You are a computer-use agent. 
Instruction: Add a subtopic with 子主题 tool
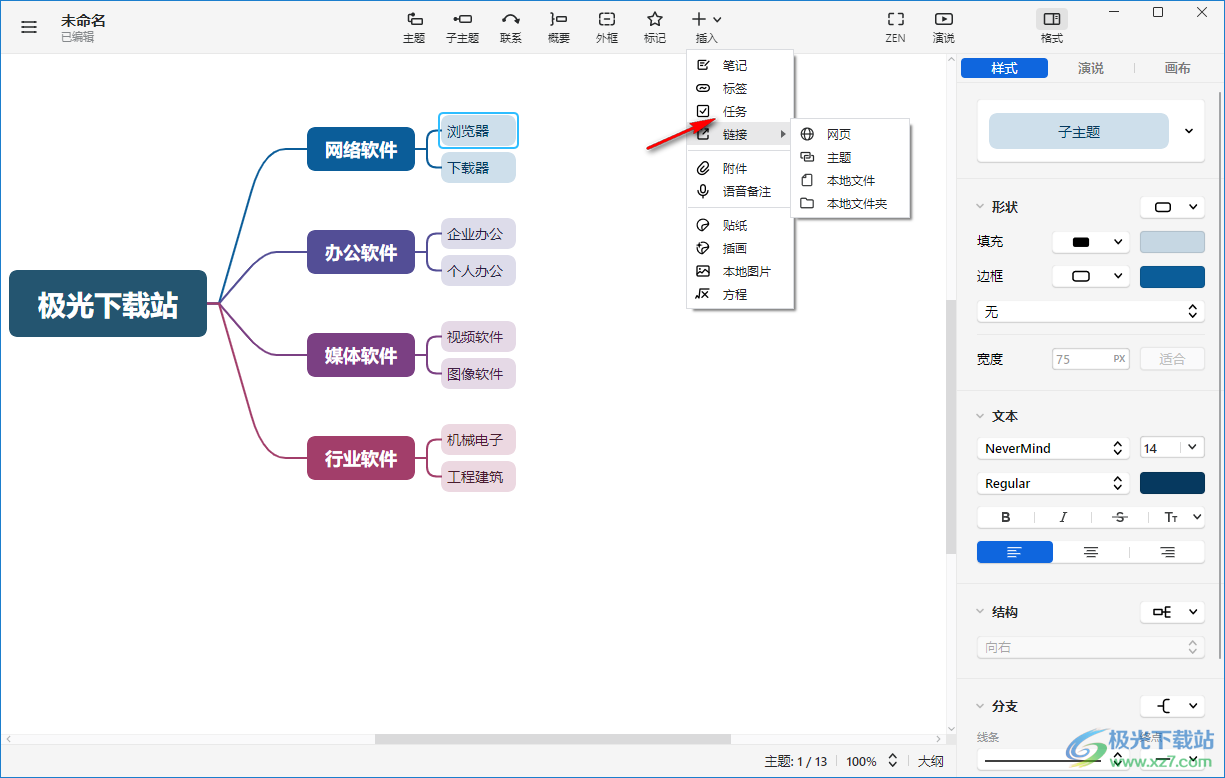462,27
